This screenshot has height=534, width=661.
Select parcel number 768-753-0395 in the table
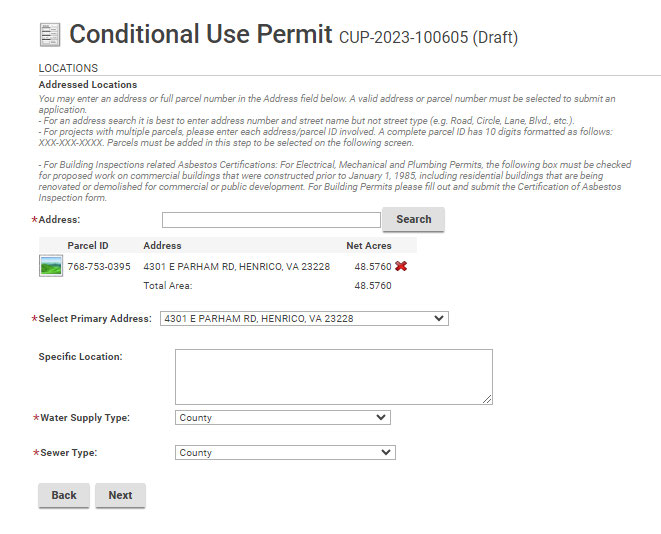pos(99,267)
